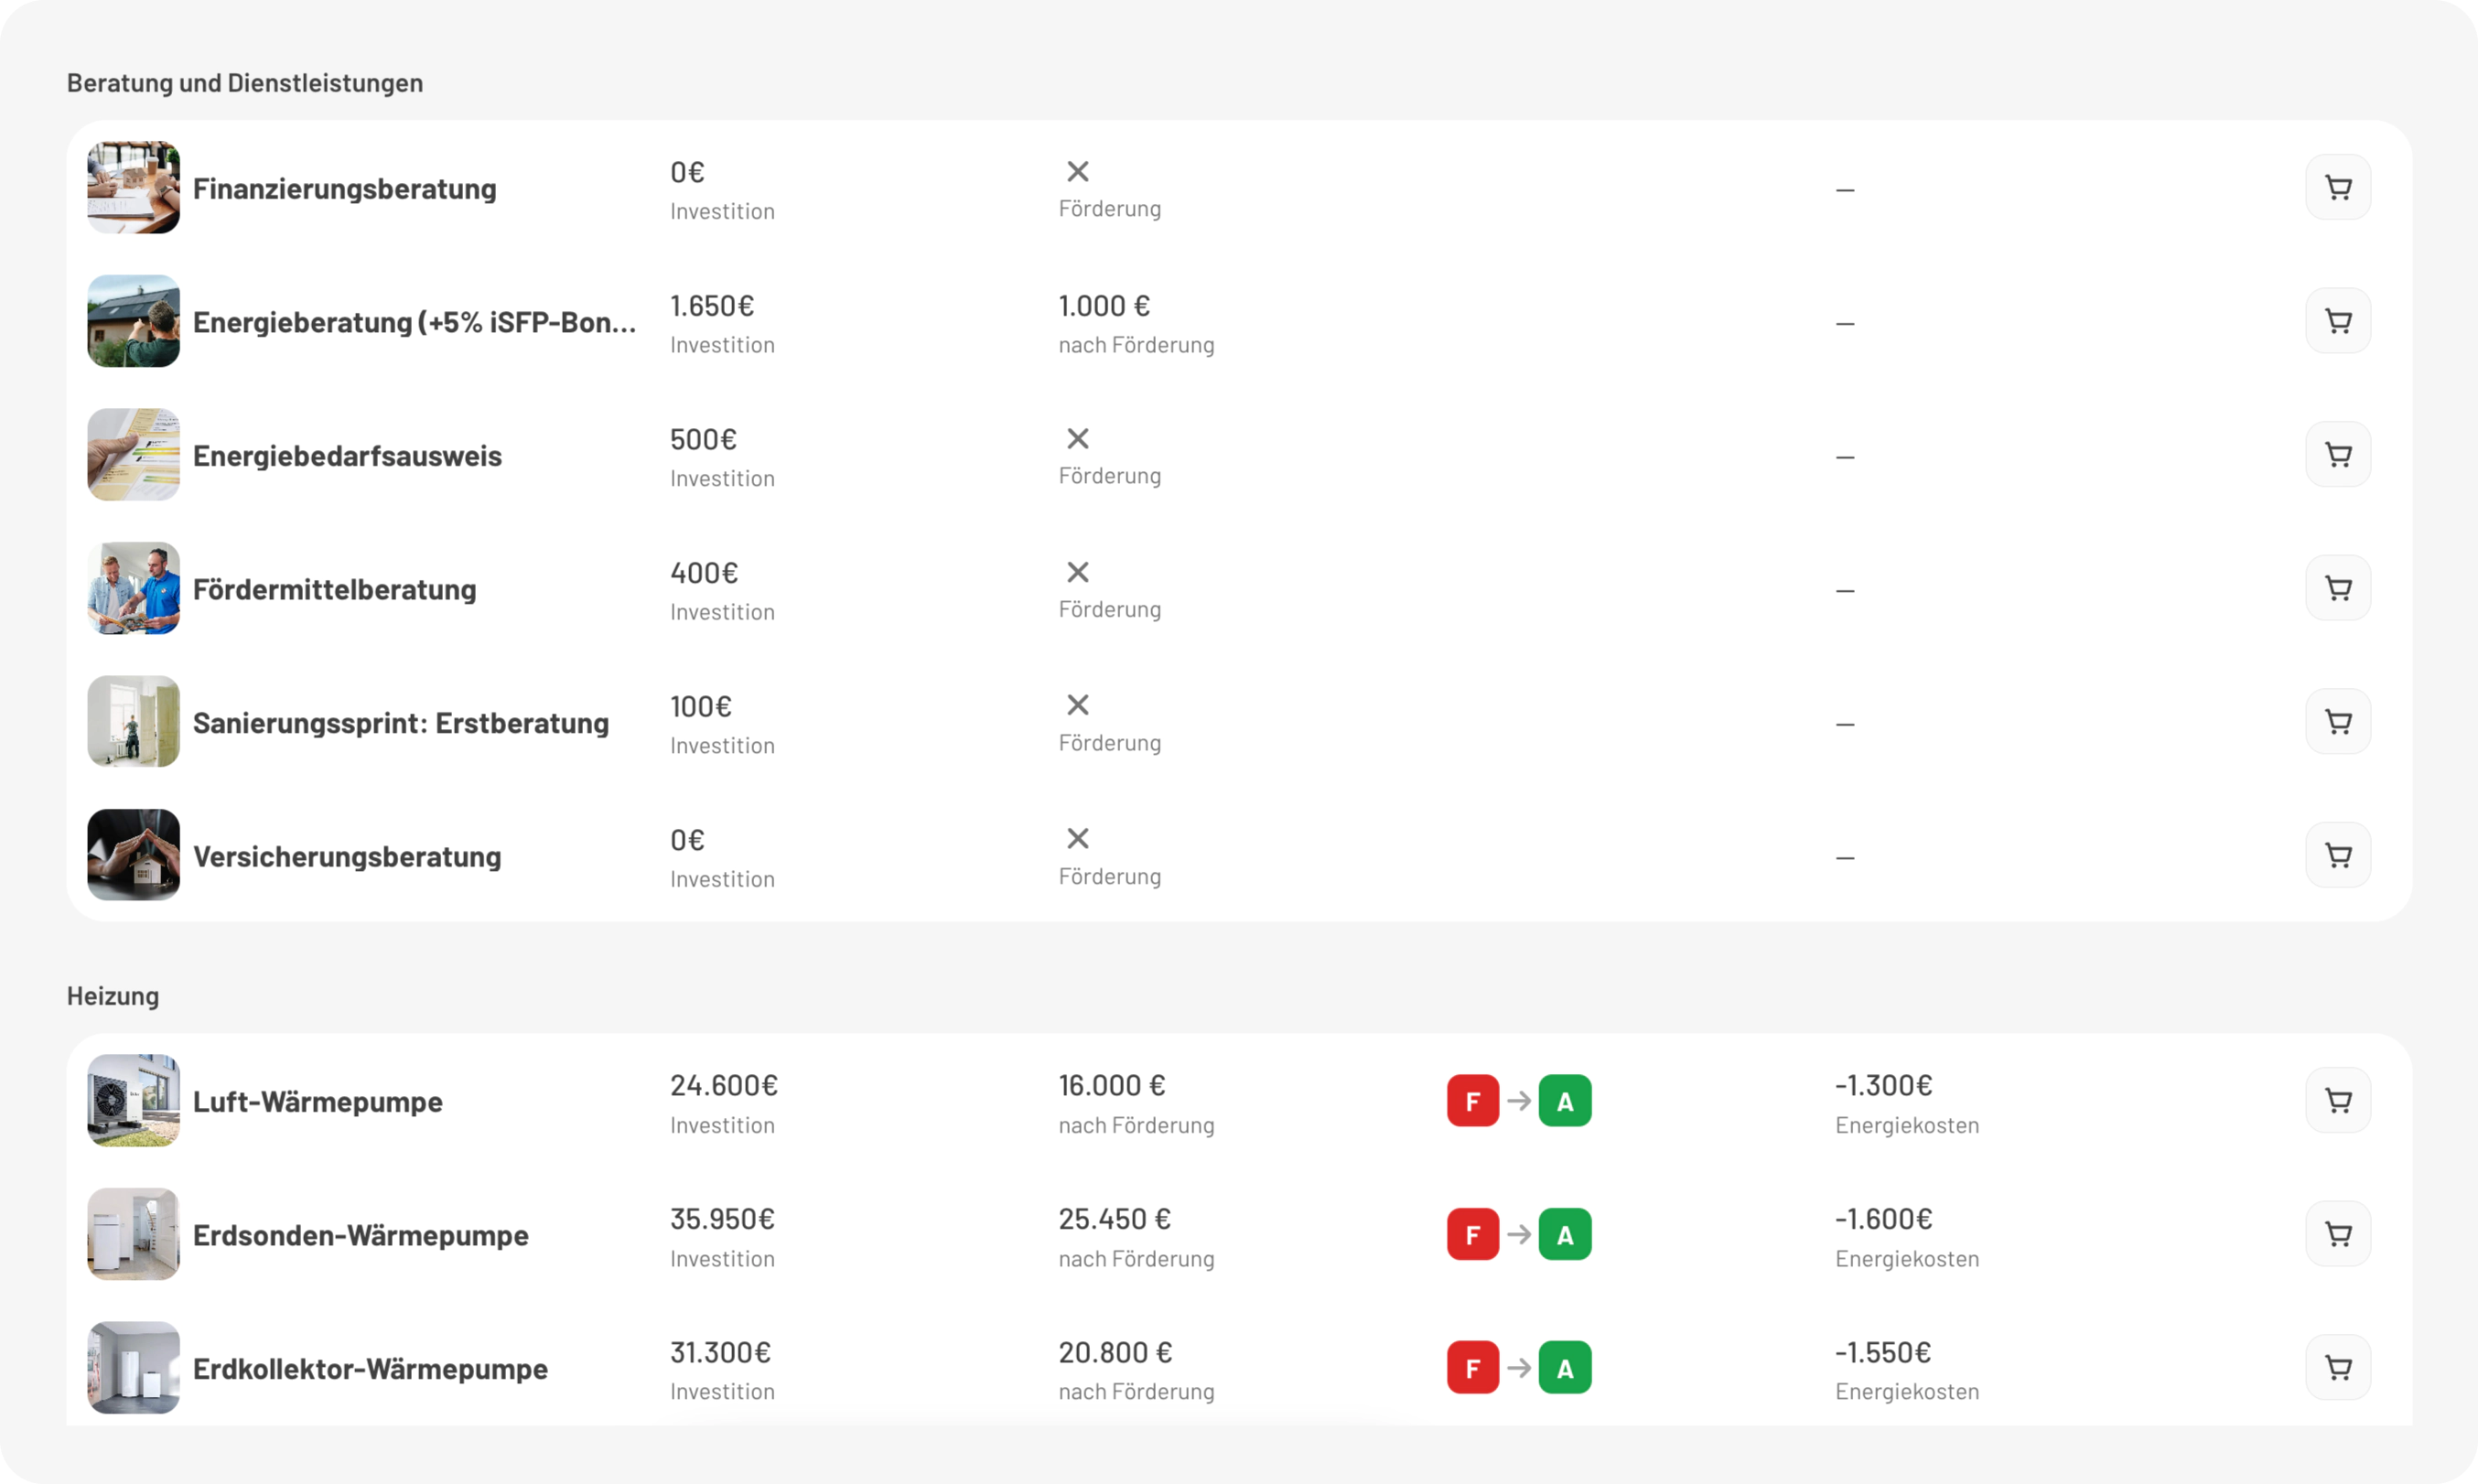Viewport: 2478px width, 1484px height.
Task: Add Energiebedarfsausweis to shopping cart
Action: coord(2337,454)
